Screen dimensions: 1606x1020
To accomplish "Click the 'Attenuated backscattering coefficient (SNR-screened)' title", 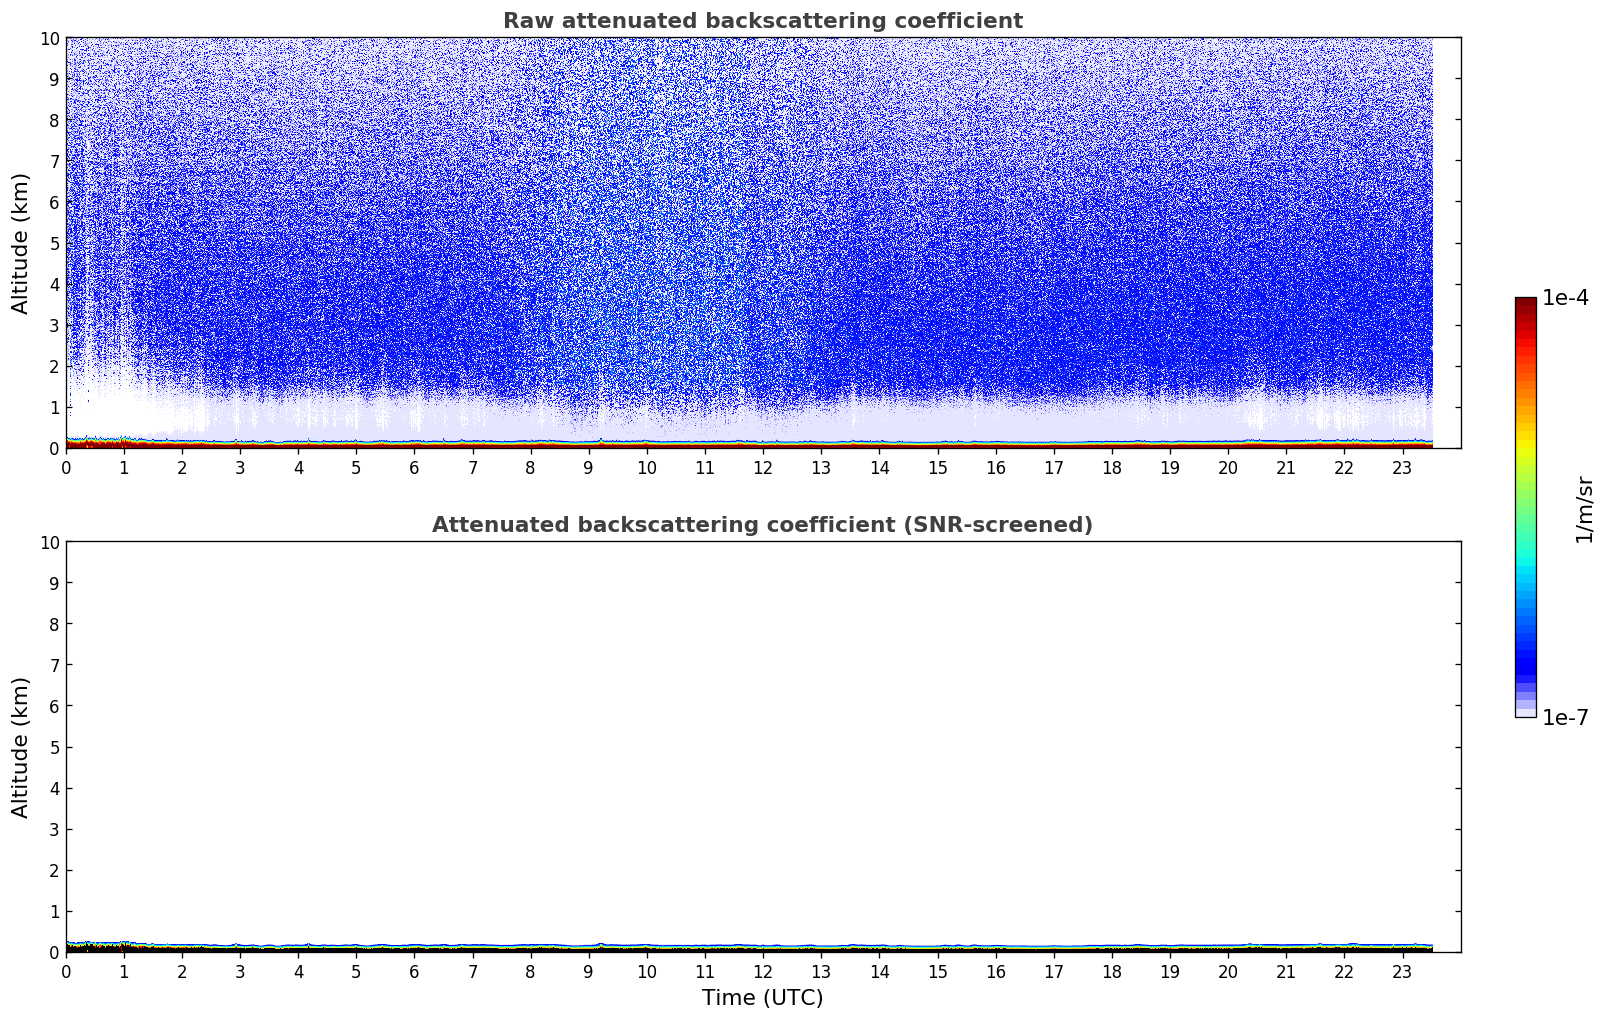I will 762,525.
